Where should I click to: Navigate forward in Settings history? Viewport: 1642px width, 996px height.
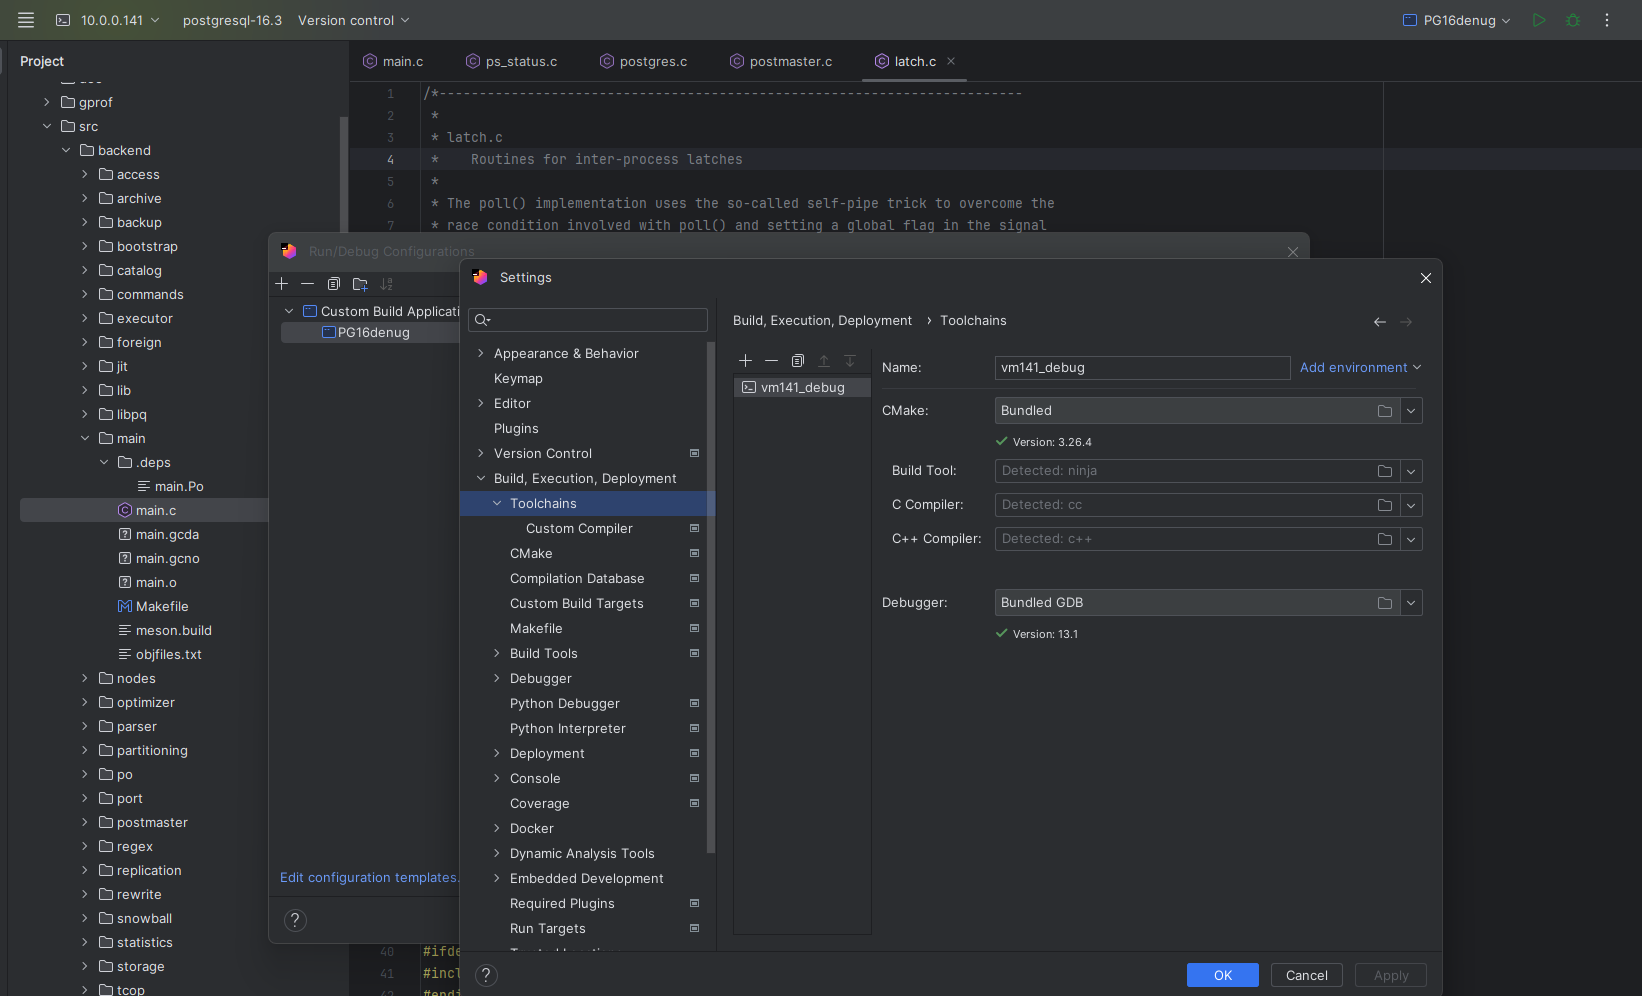pyautogui.click(x=1406, y=322)
